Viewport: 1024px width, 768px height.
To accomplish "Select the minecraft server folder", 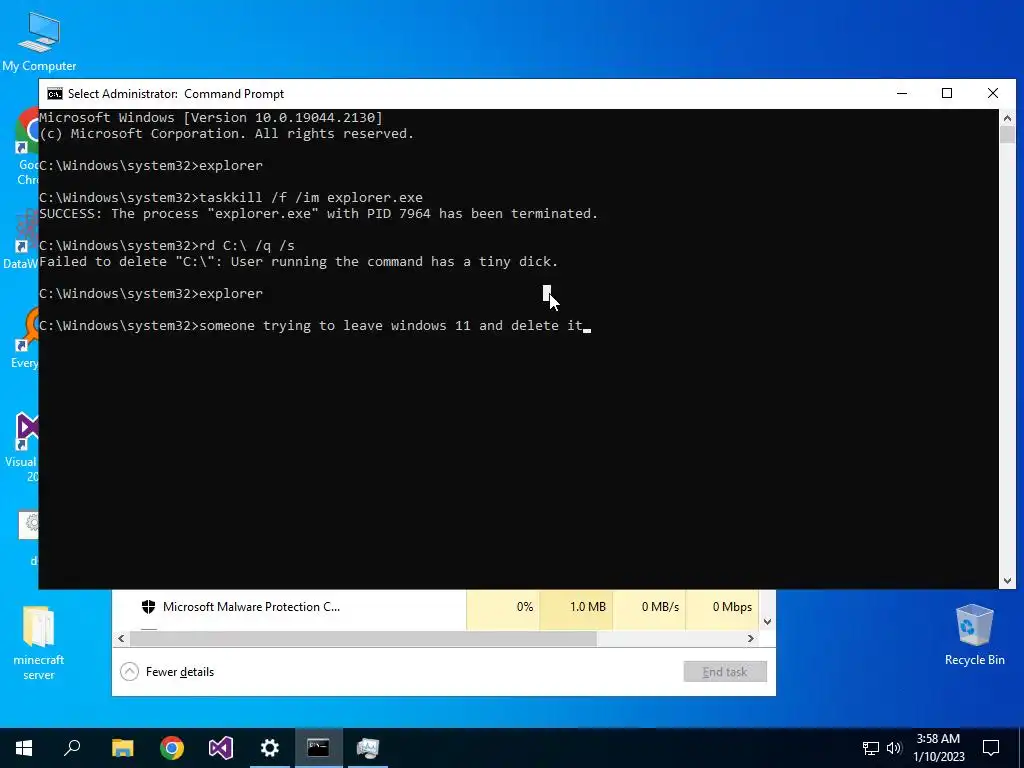I will point(39,643).
